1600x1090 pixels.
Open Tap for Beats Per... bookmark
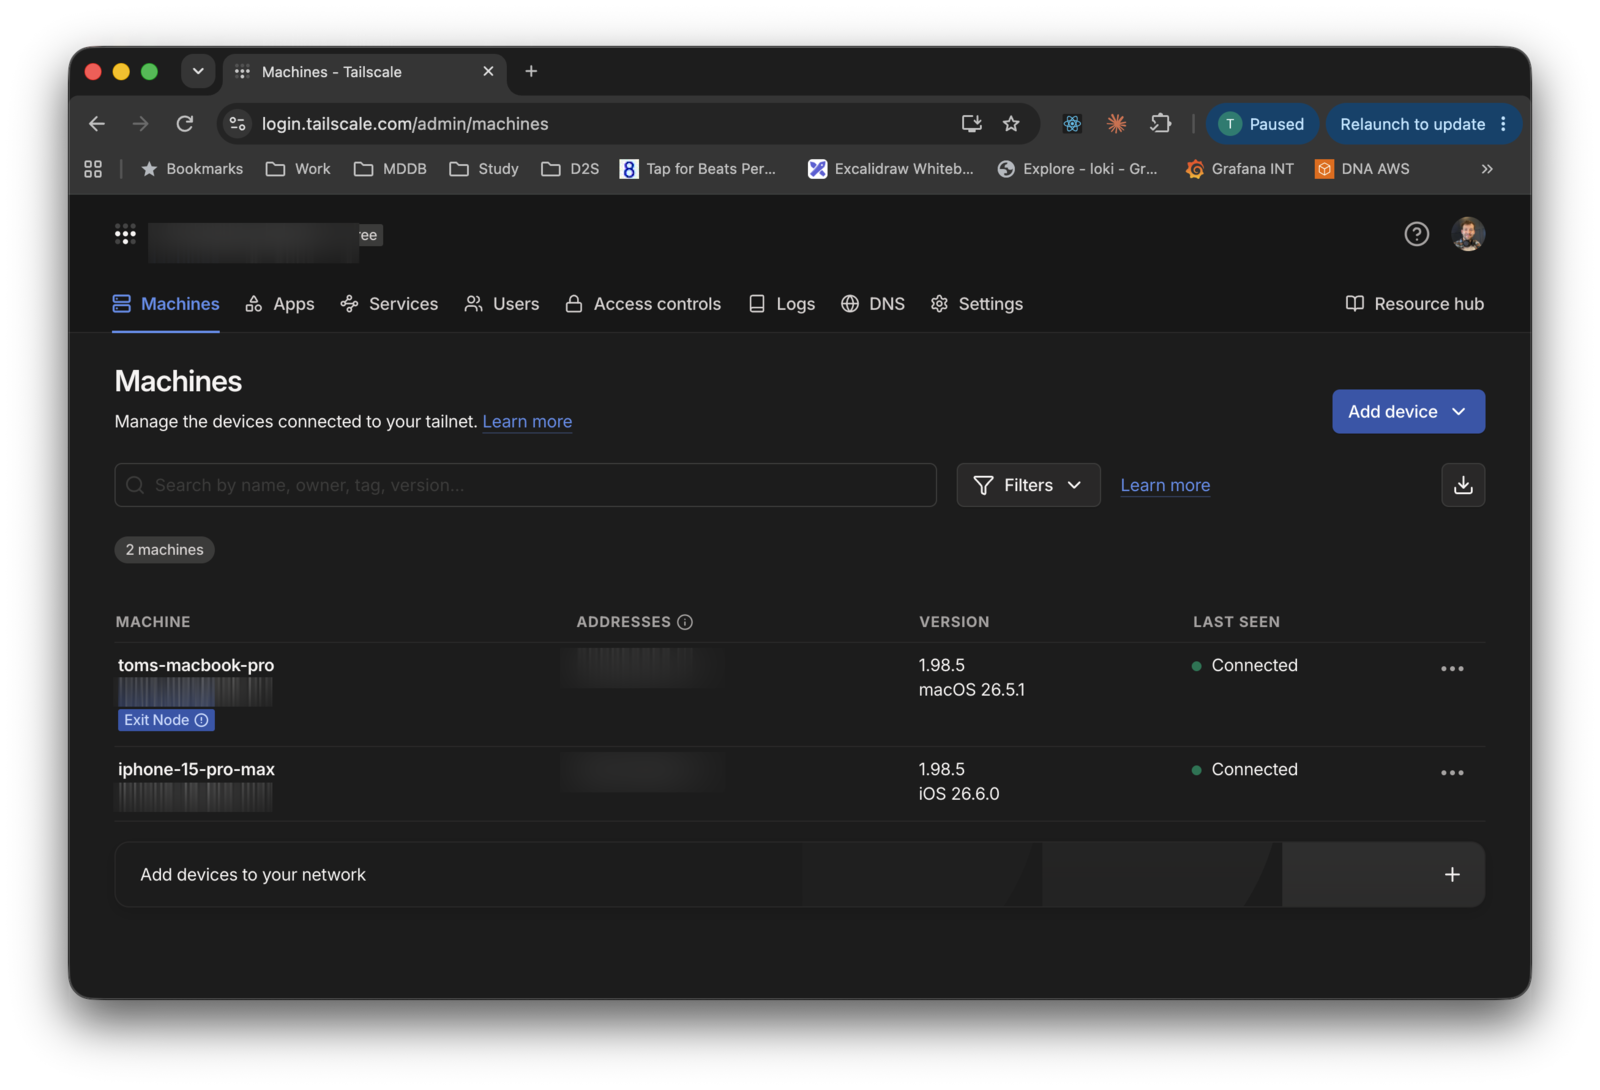pos(698,169)
